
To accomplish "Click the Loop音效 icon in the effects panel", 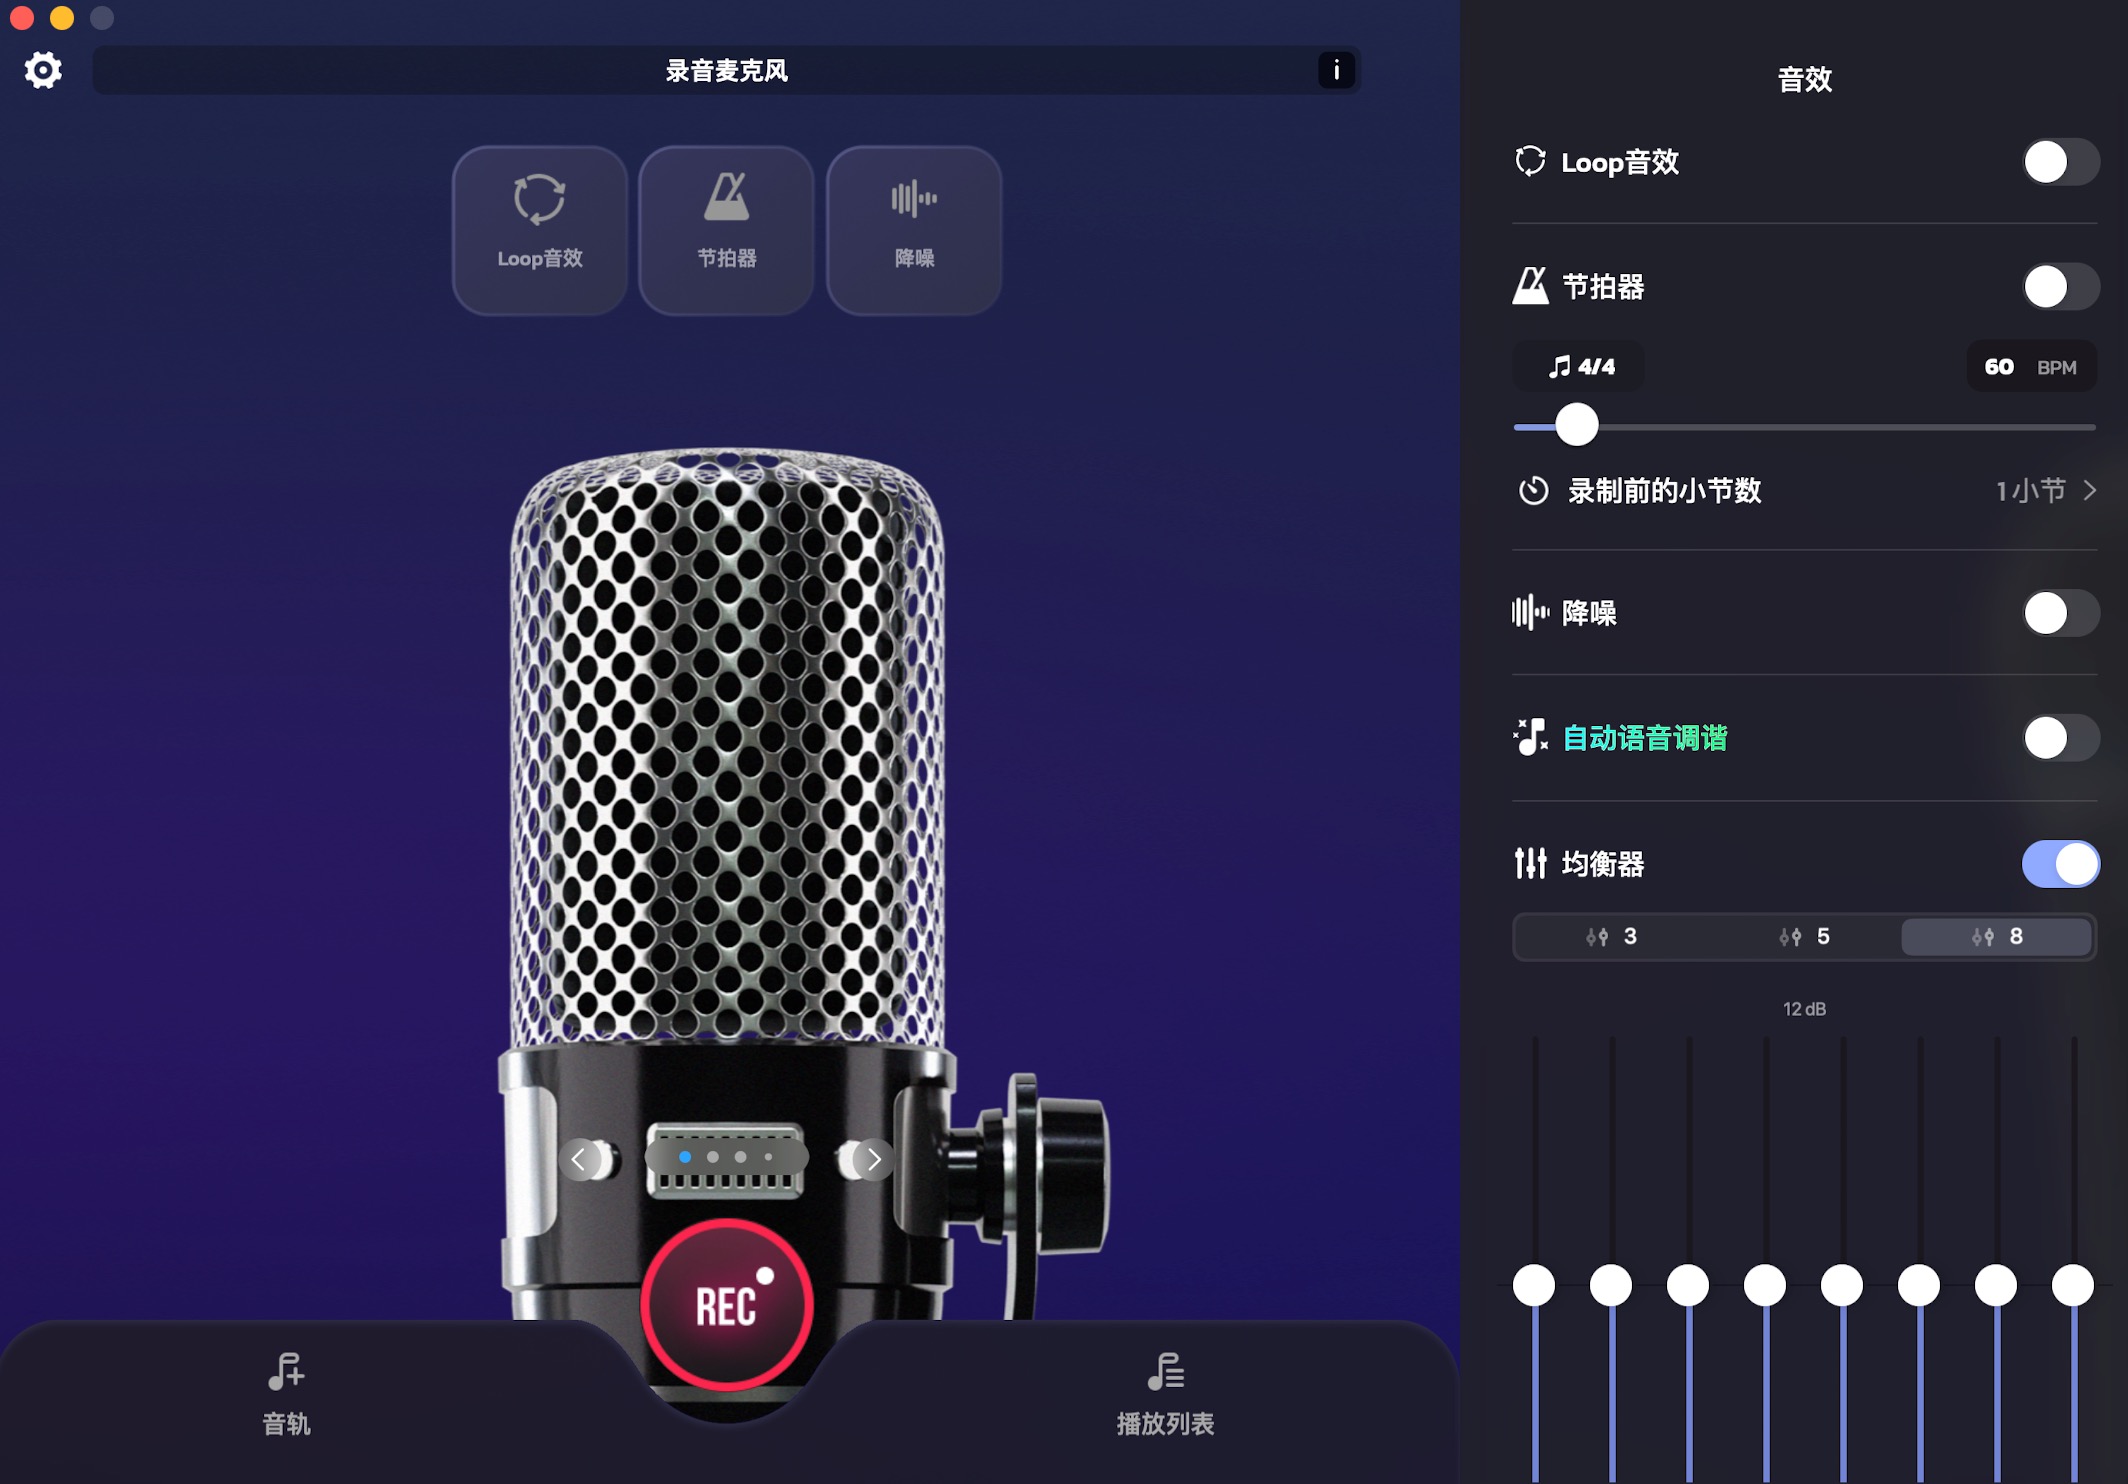I will pos(1530,161).
